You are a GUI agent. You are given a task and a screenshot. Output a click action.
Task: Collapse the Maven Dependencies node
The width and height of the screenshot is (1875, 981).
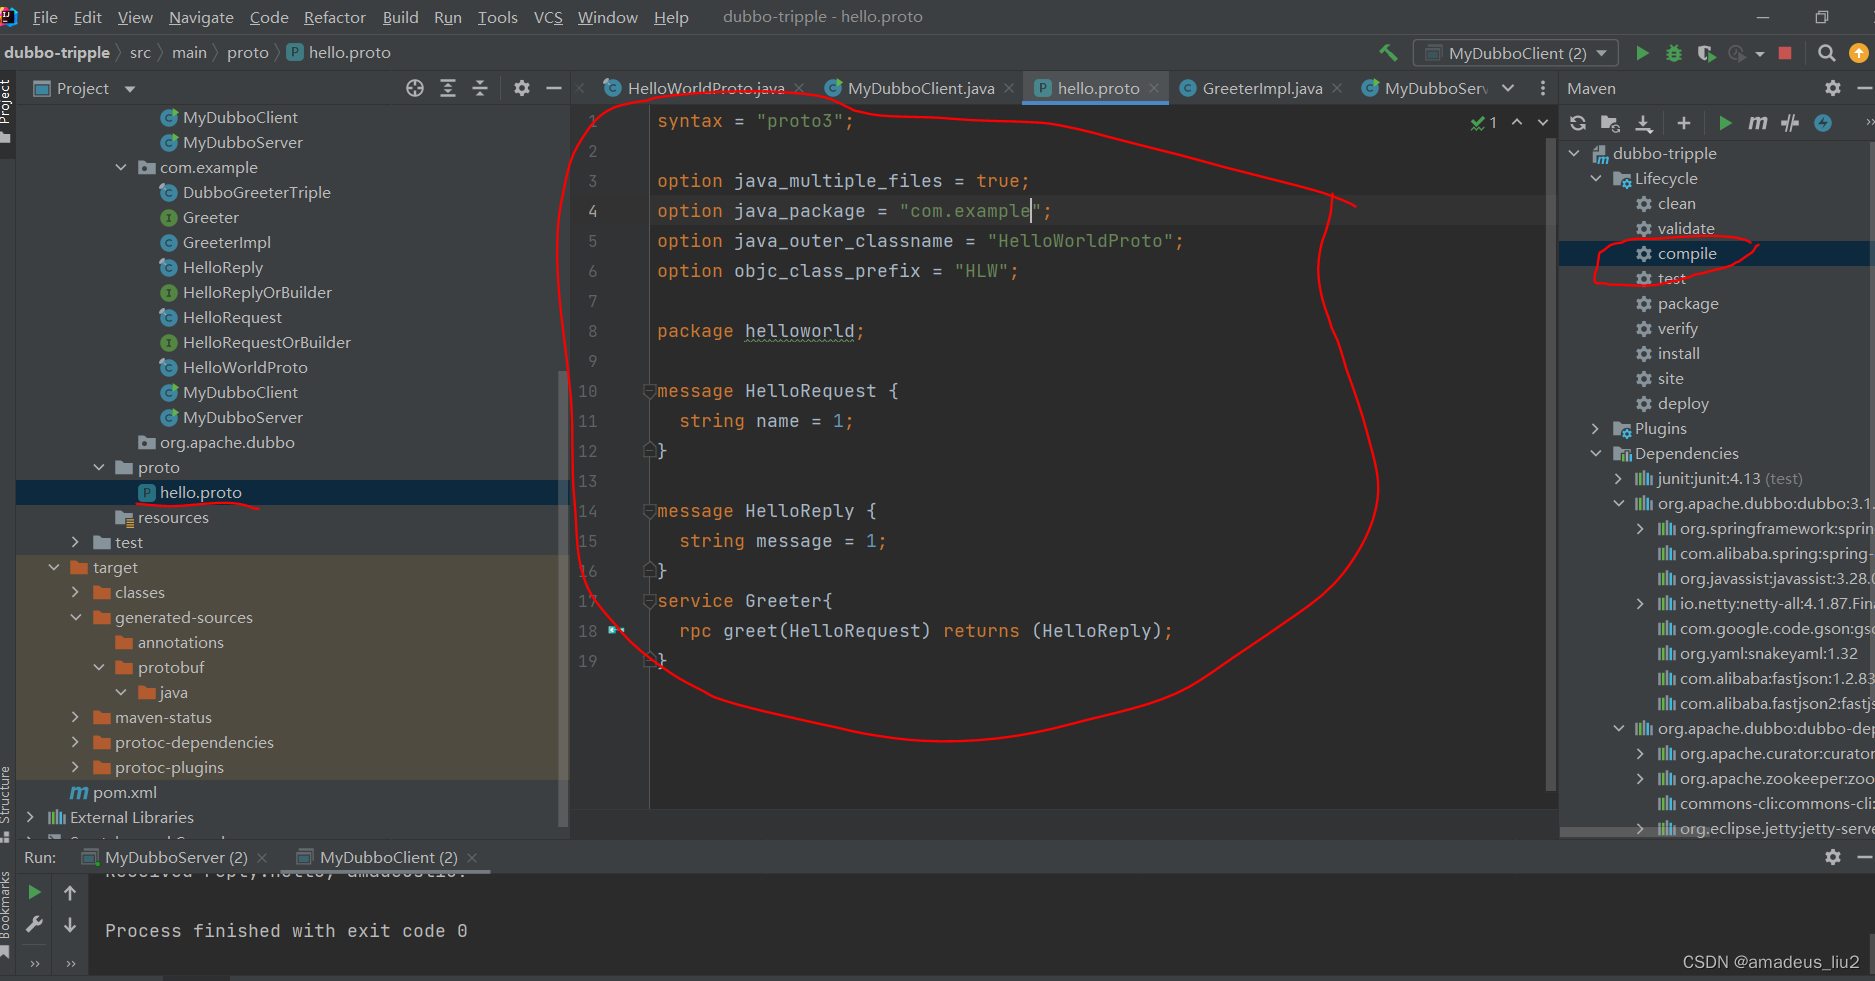1596,453
